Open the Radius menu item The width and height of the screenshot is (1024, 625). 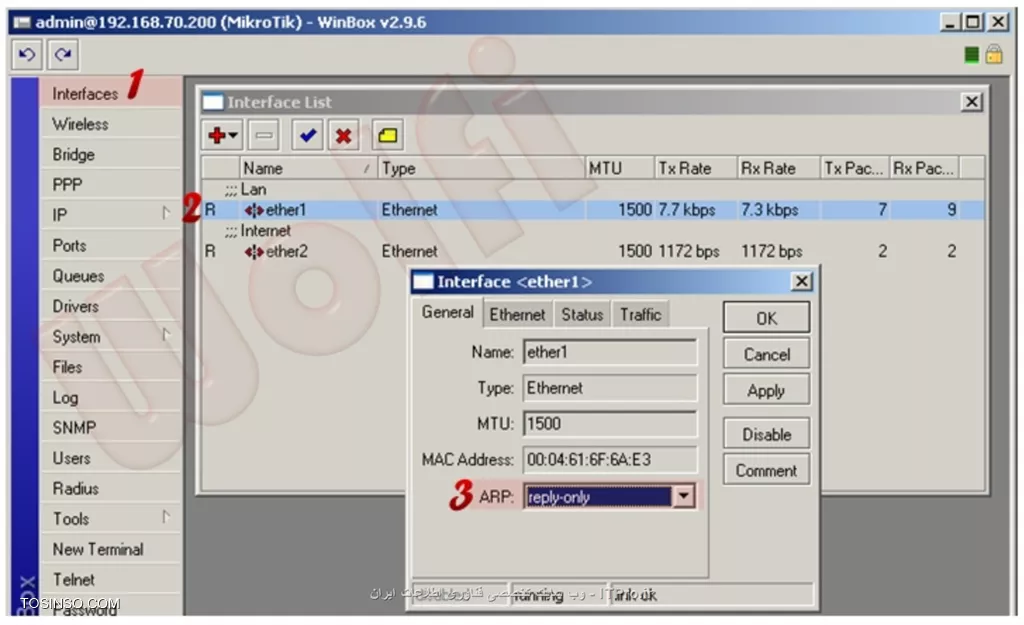click(x=111, y=488)
